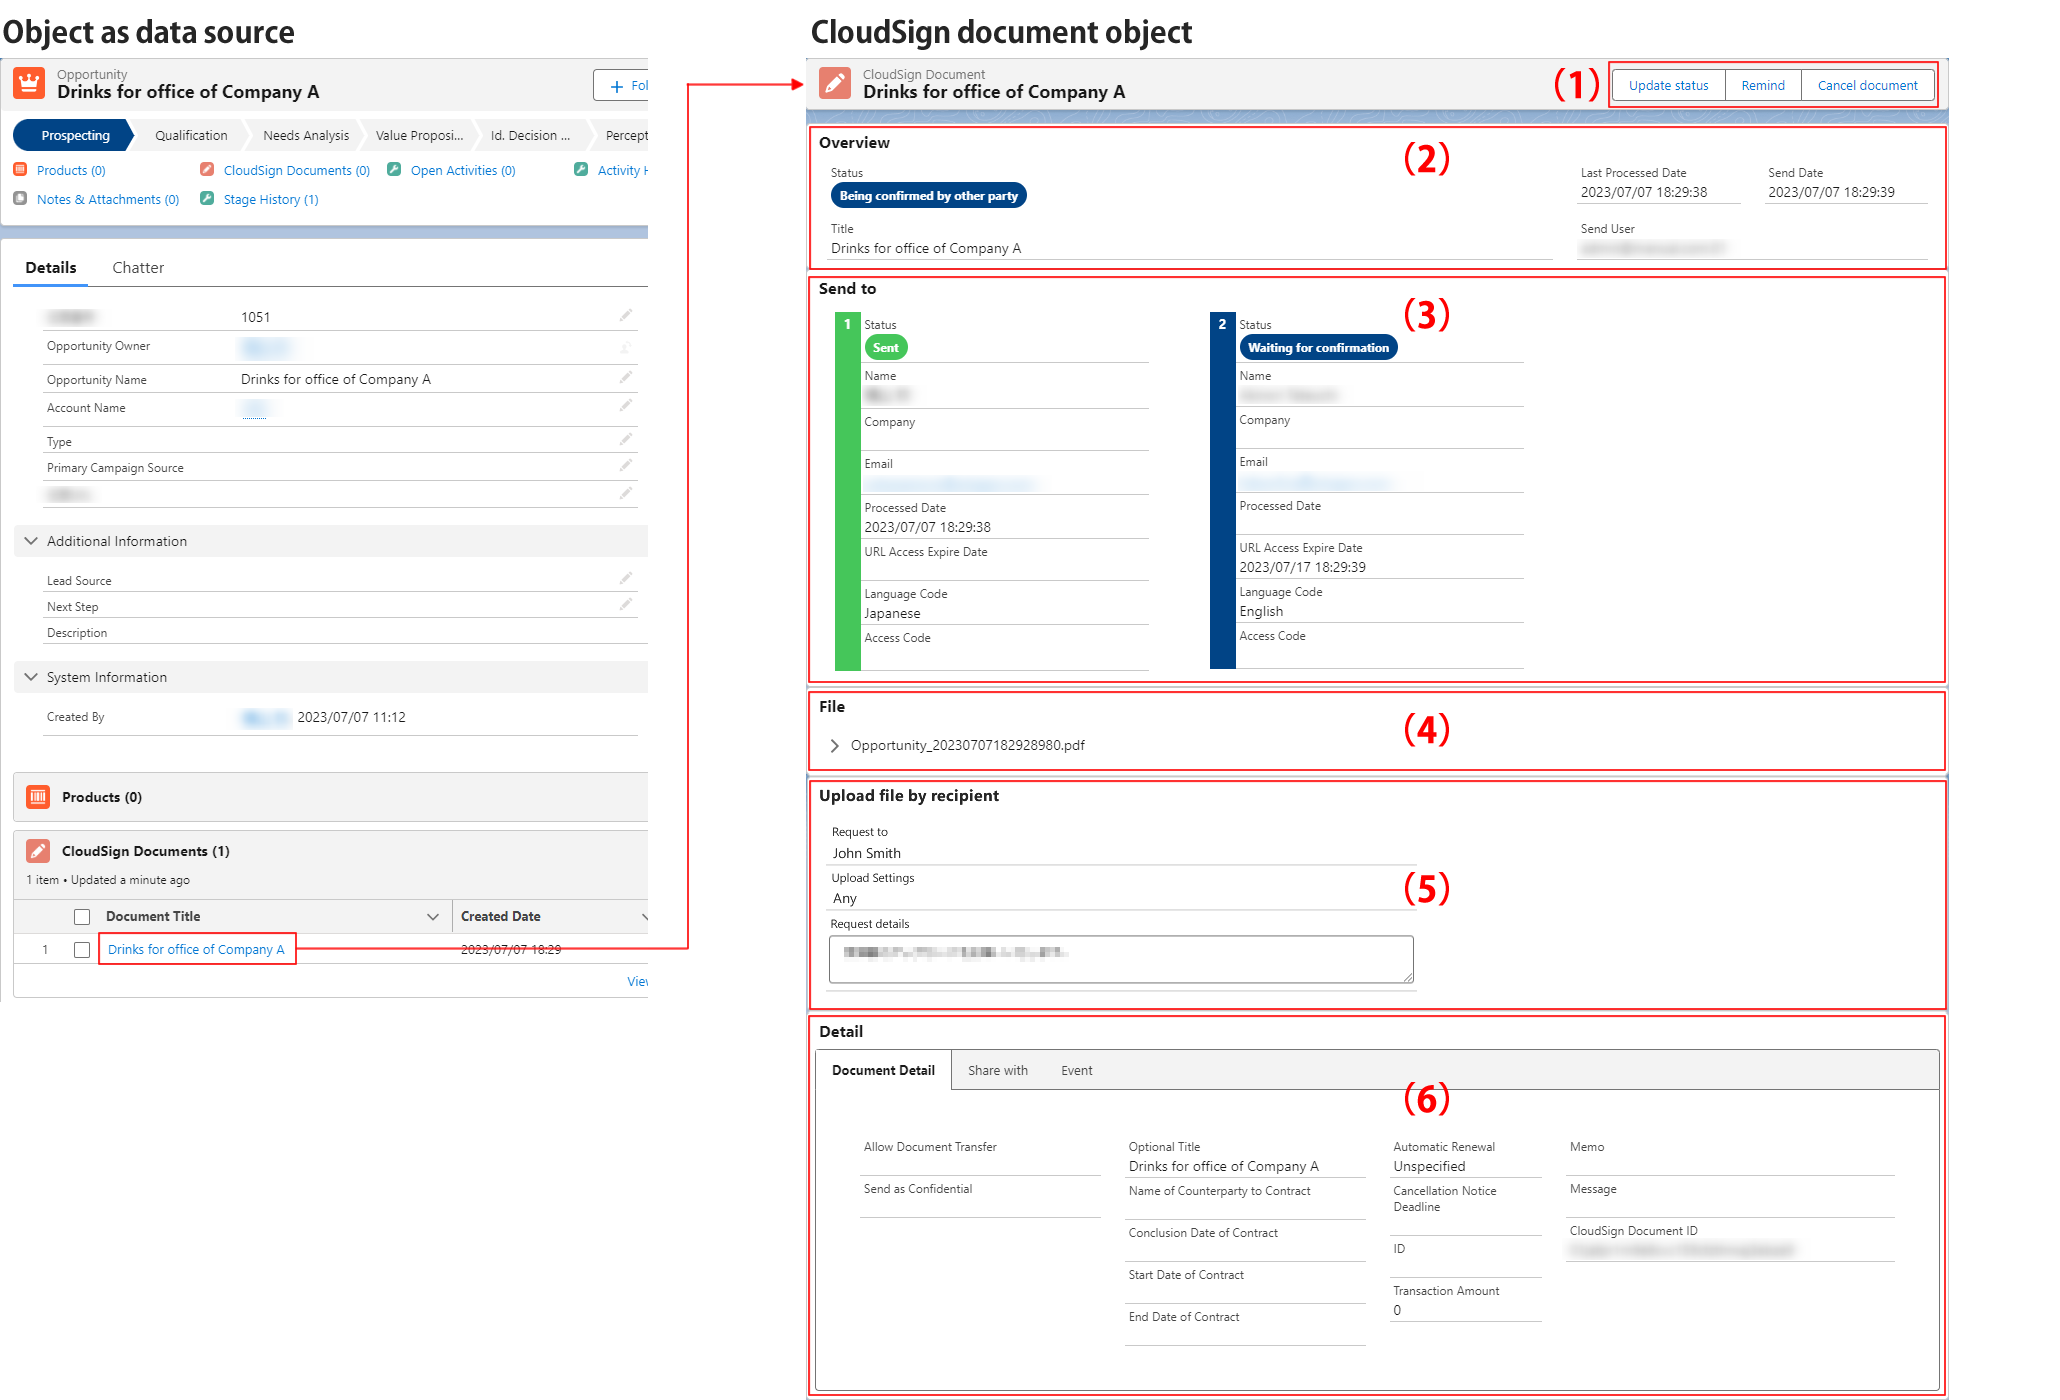The image size is (2060, 1400).
Task: Open the Products (0) link
Action: click(71, 171)
